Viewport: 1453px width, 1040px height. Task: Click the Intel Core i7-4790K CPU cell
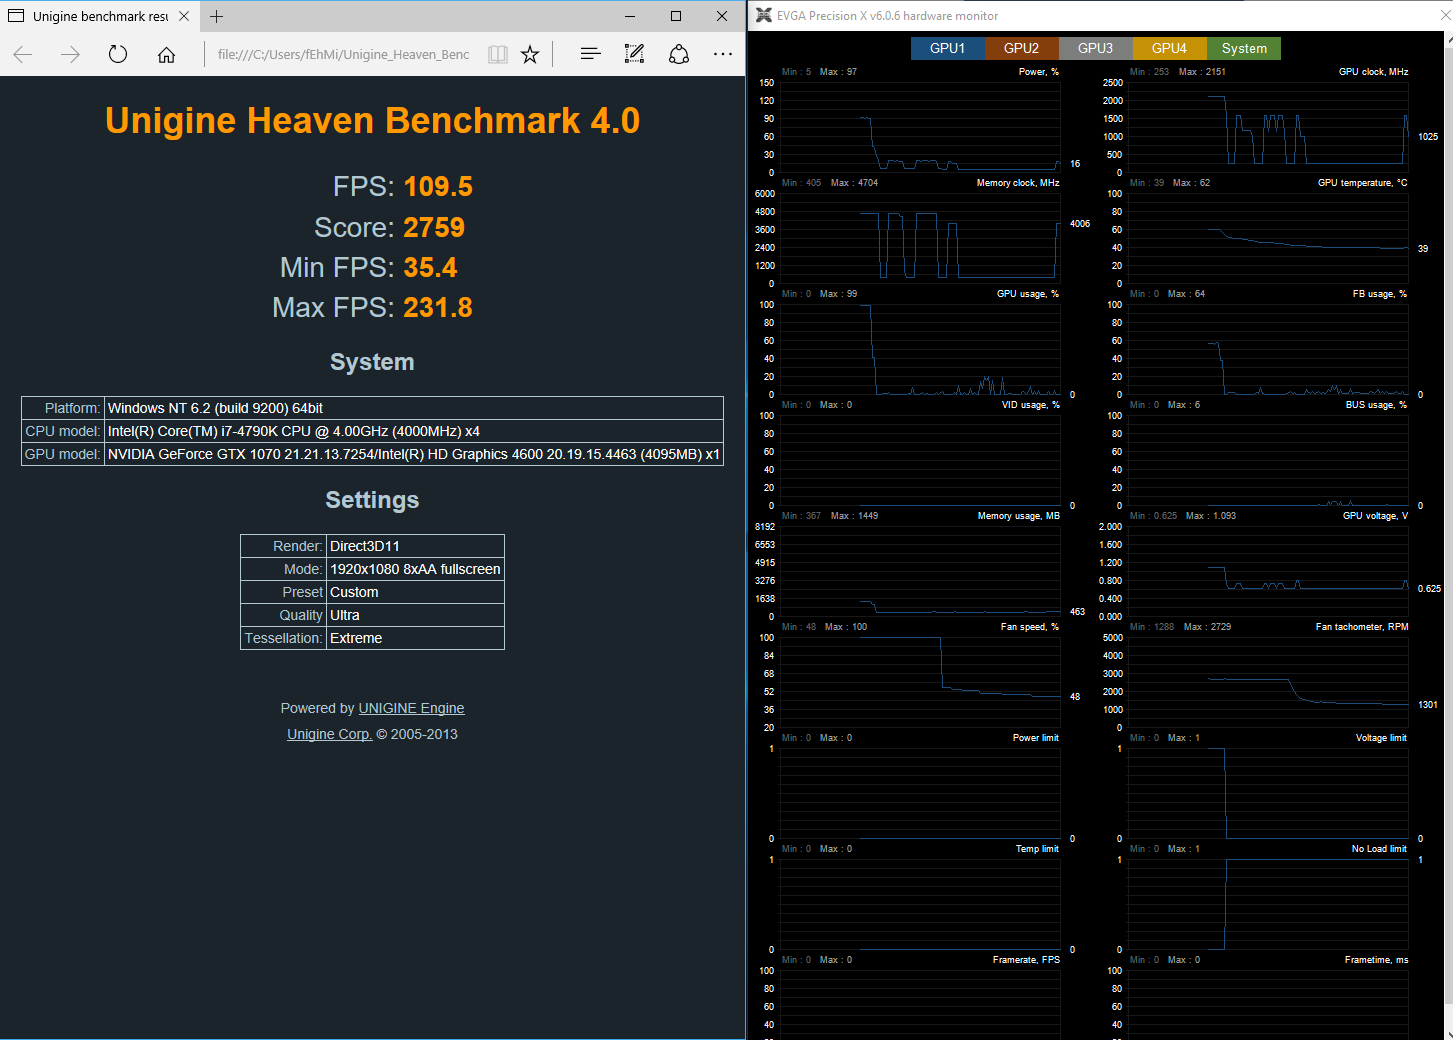[414, 431]
